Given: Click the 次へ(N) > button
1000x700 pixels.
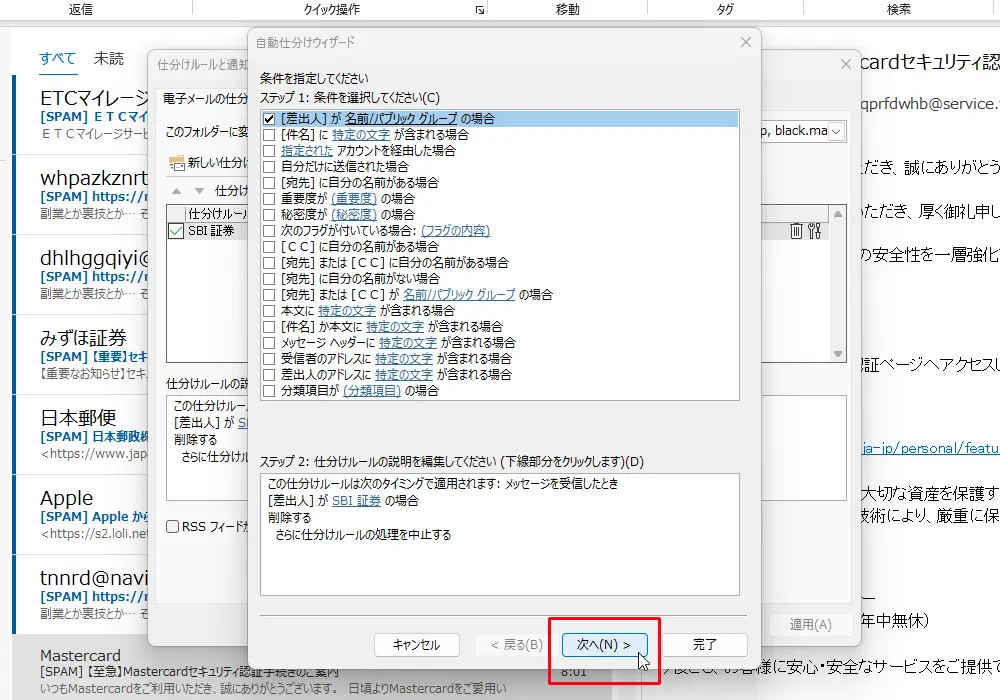Looking at the screenshot, I should [x=605, y=645].
